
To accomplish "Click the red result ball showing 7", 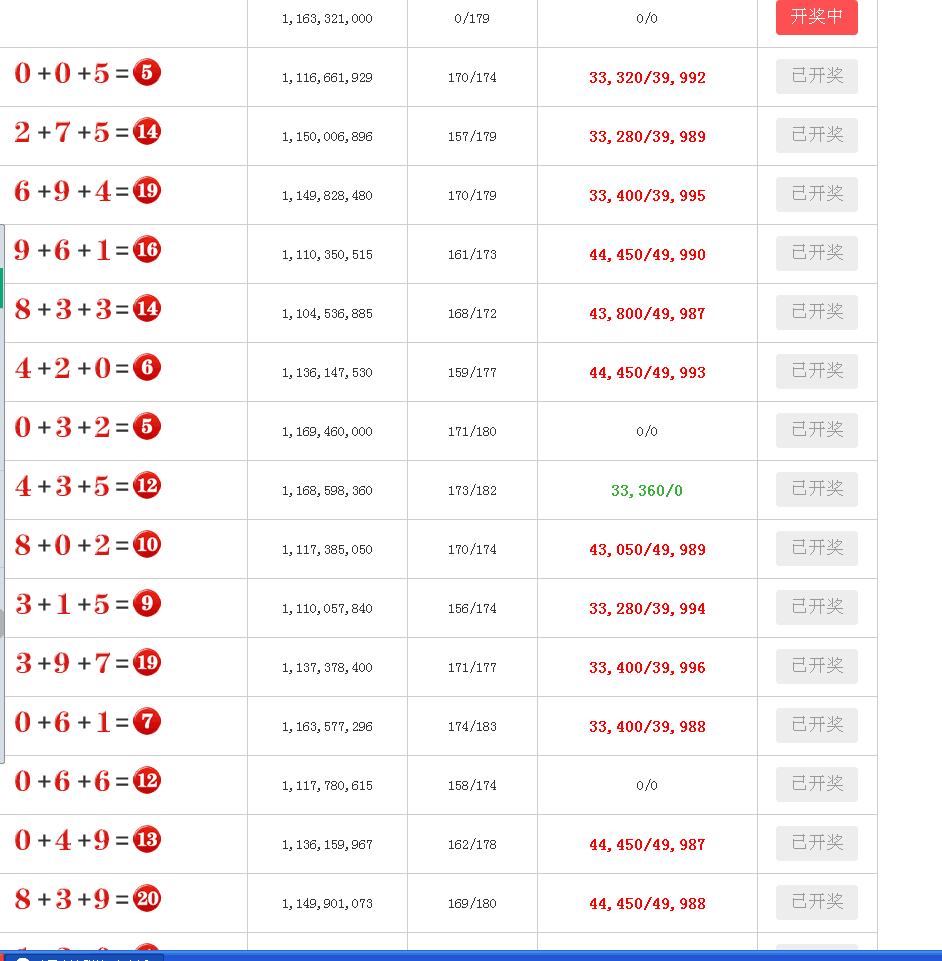I will coord(147,722).
